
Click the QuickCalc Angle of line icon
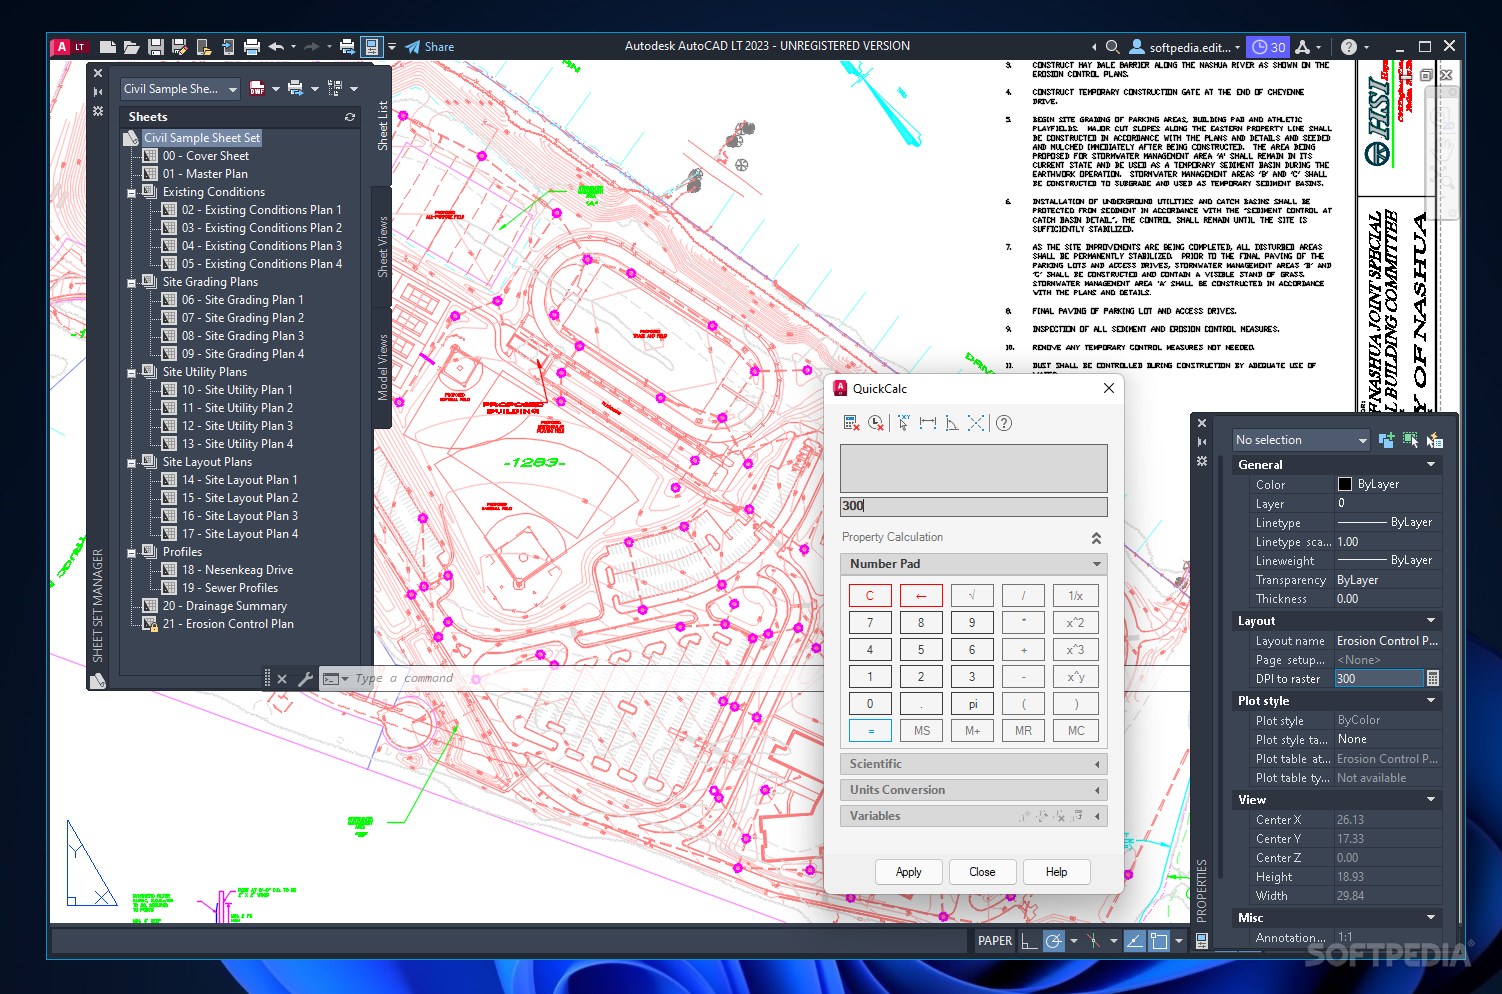(x=951, y=423)
